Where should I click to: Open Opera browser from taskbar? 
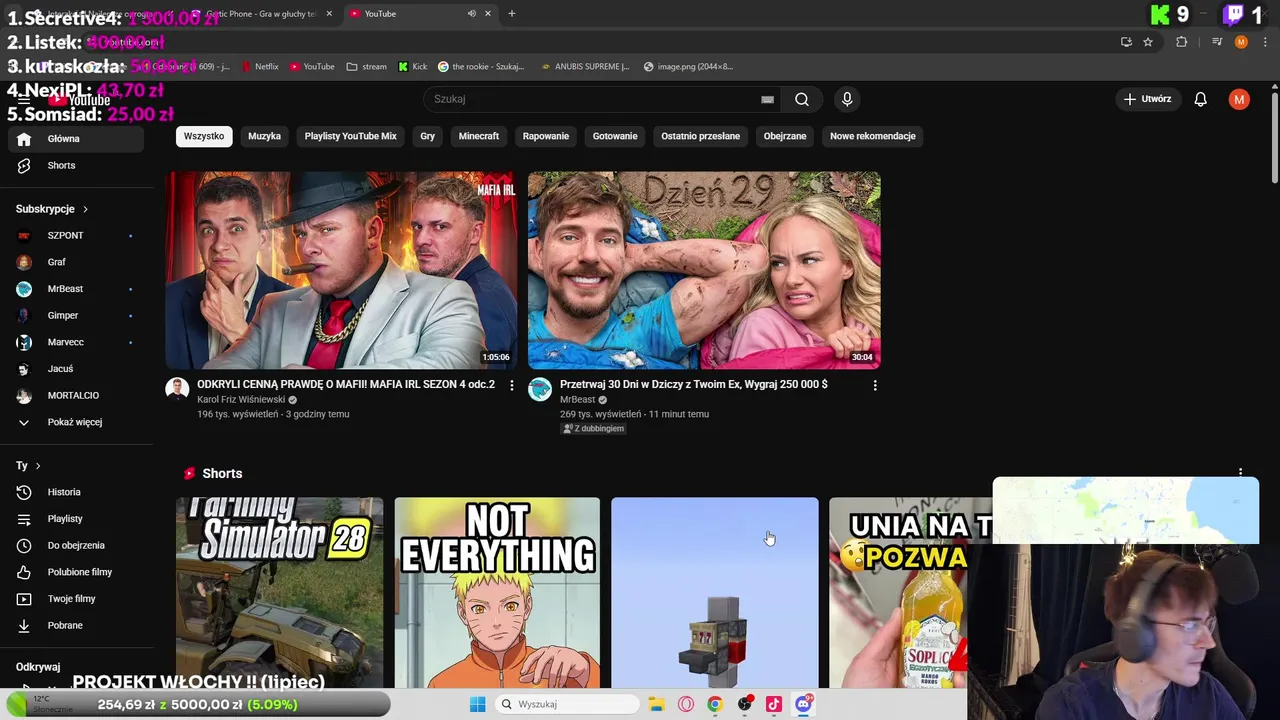(x=686, y=704)
